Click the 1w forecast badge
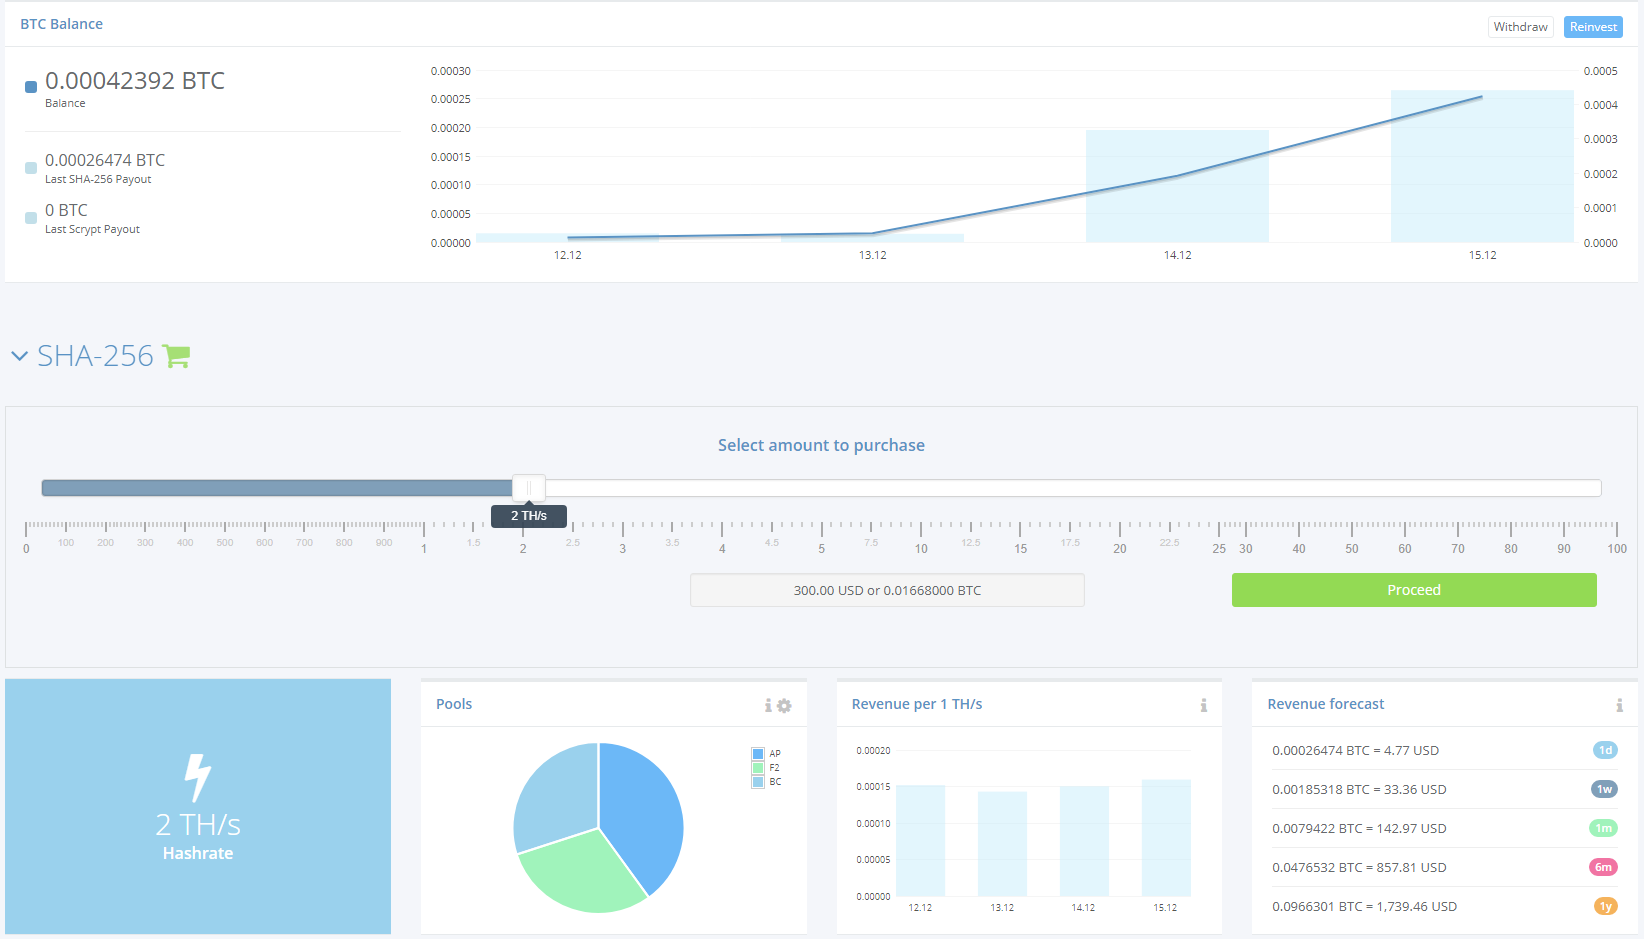 click(1604, 789)
